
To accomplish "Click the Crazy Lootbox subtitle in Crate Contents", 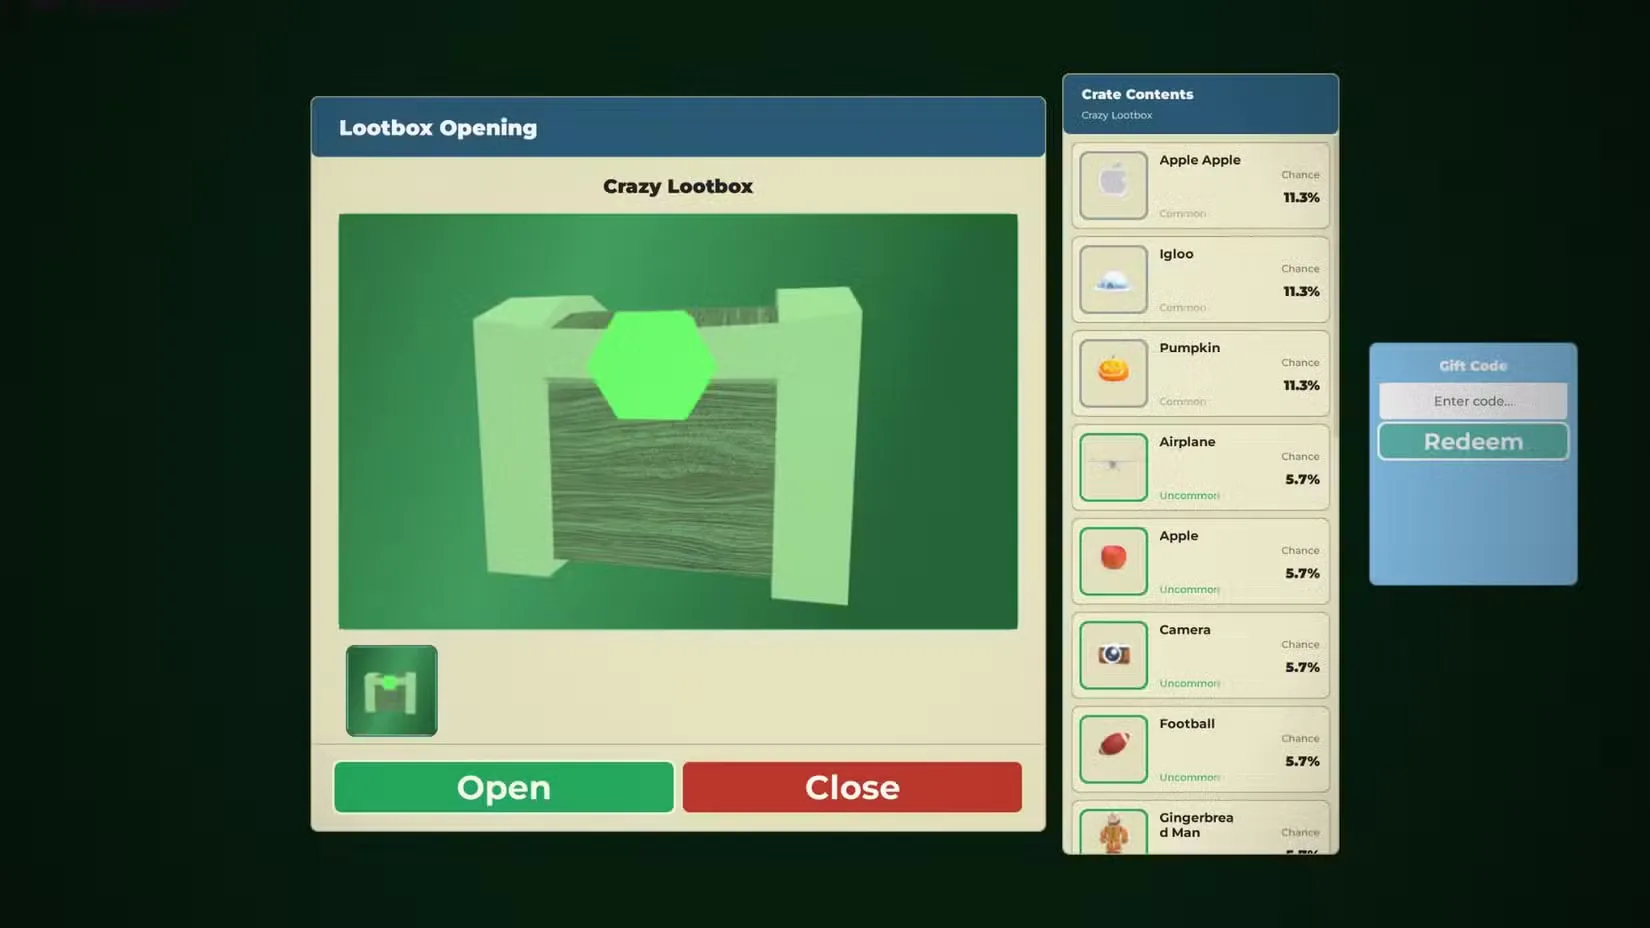I will [x=1116, y=115].
